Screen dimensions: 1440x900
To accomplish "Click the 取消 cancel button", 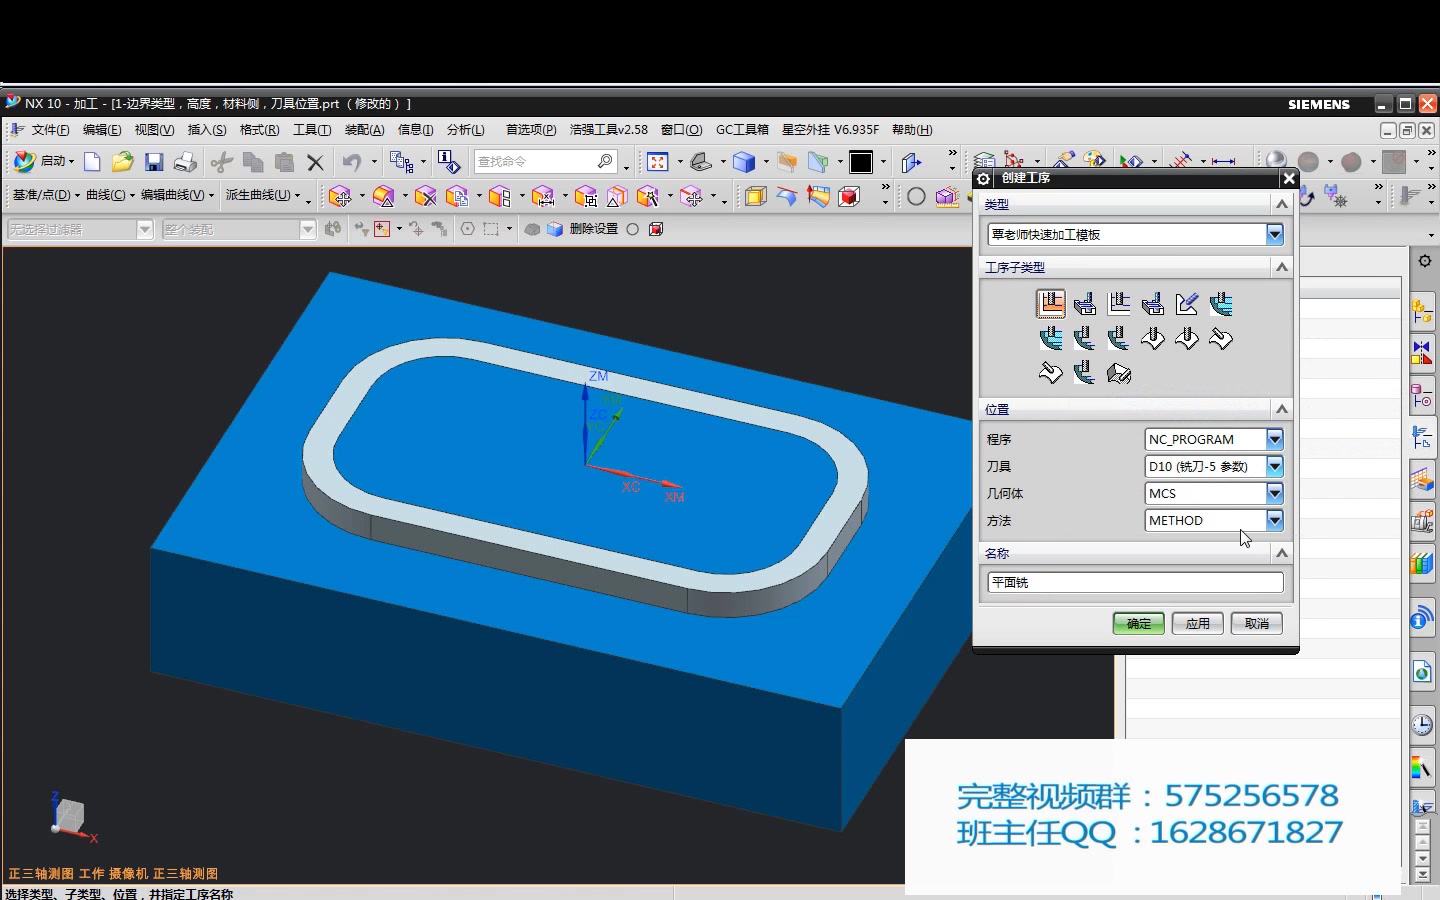I will coord(1256,623).
